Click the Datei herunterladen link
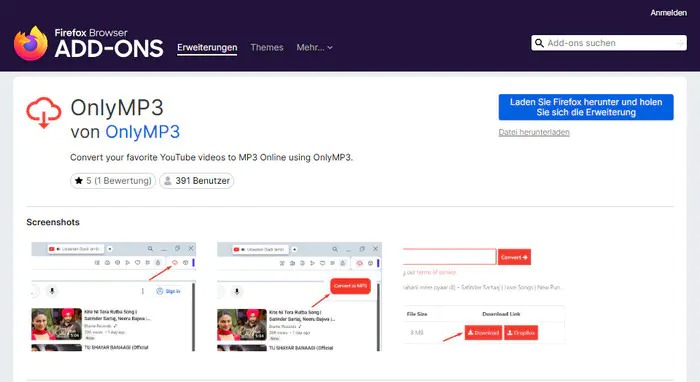700x382 pixels. 534,132
